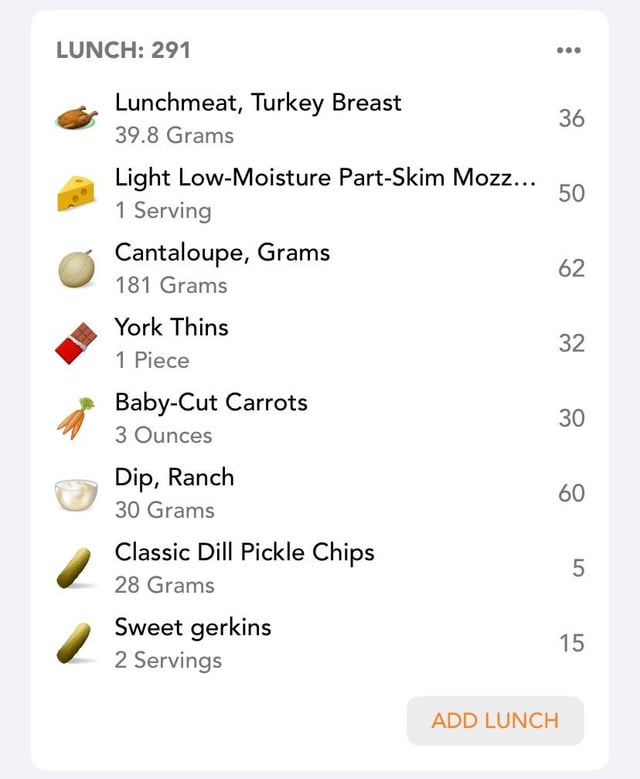Click the ADD LUNCH button
The height and width of the screenshot is (779, 640).
[495, 720]
